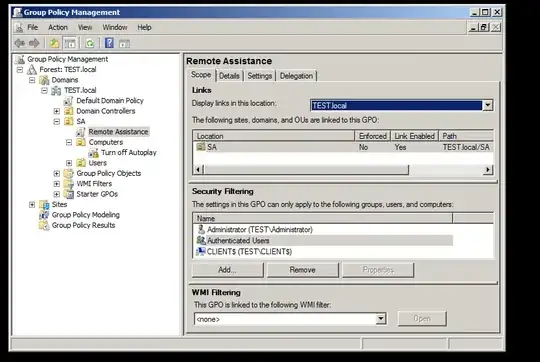Click the Group Policy Objects folder icon
This screenshot has width=540, height=362.
[69, 174]
